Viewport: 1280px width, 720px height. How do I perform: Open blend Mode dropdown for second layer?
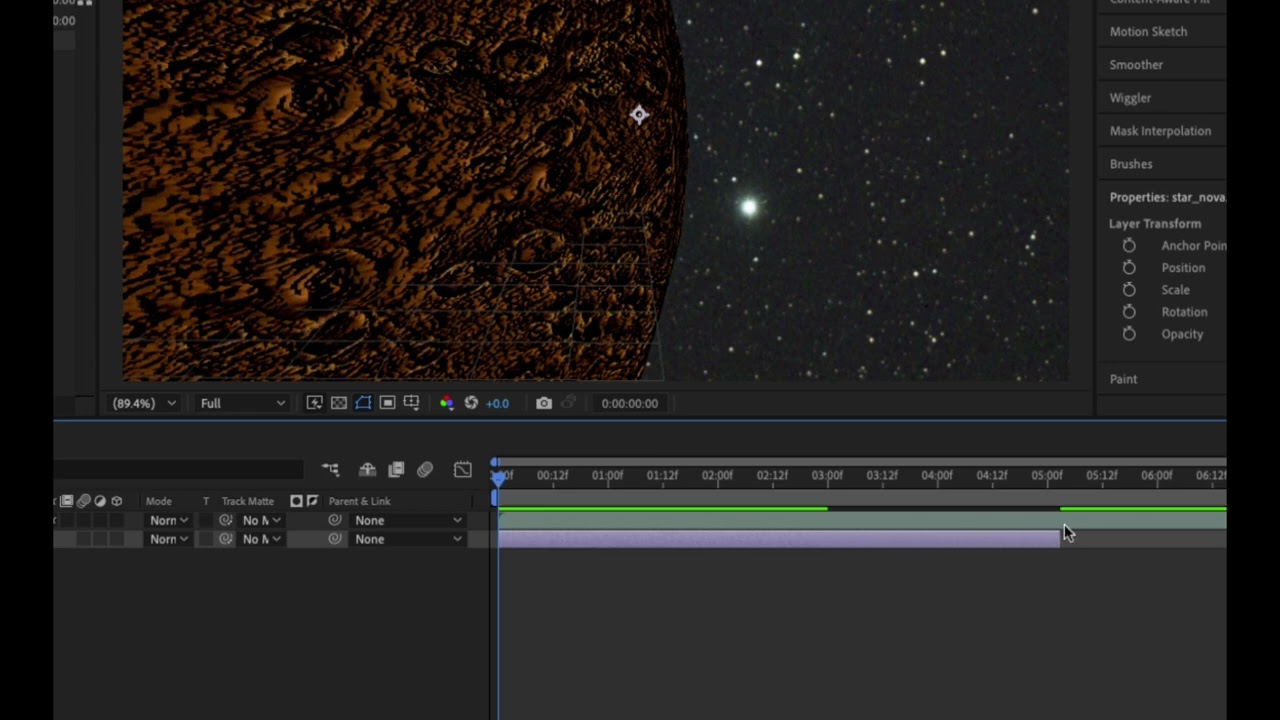(168, 539)
